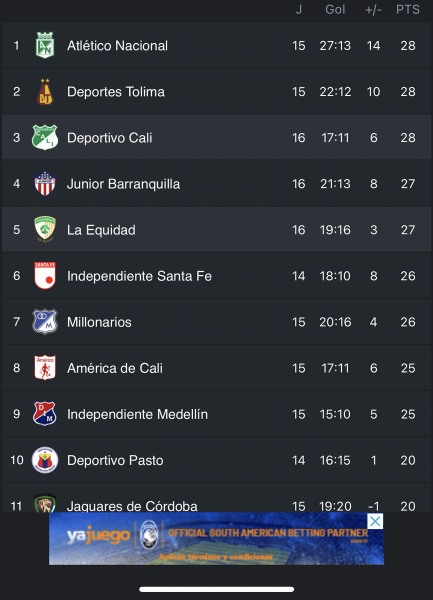Tap the Millonarios team badge

tap(45, 321)
